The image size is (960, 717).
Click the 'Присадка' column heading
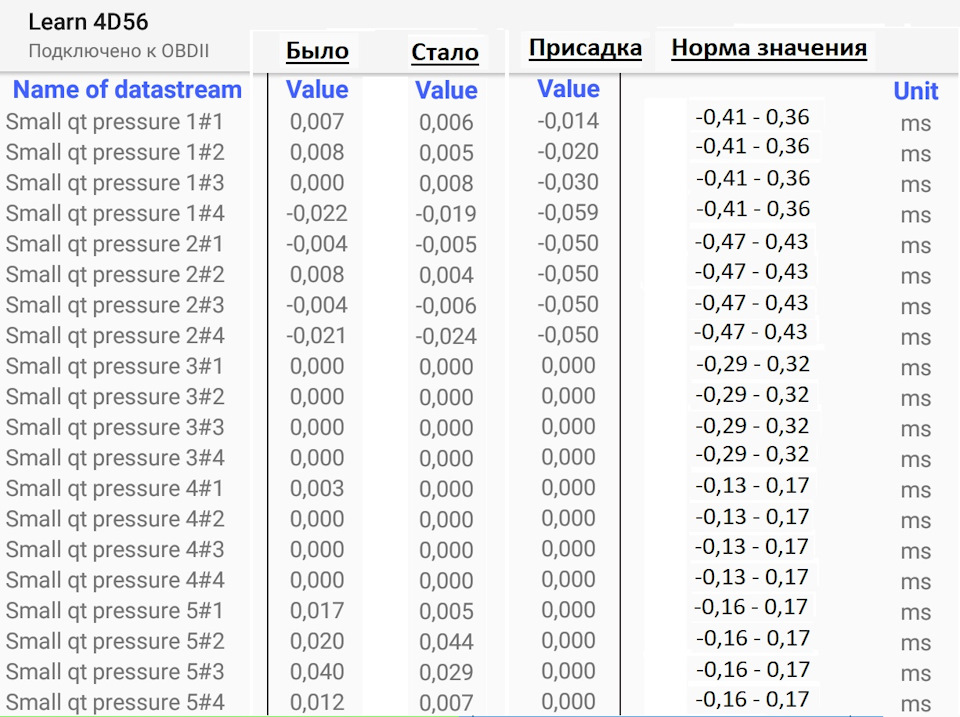pos(585,48)
